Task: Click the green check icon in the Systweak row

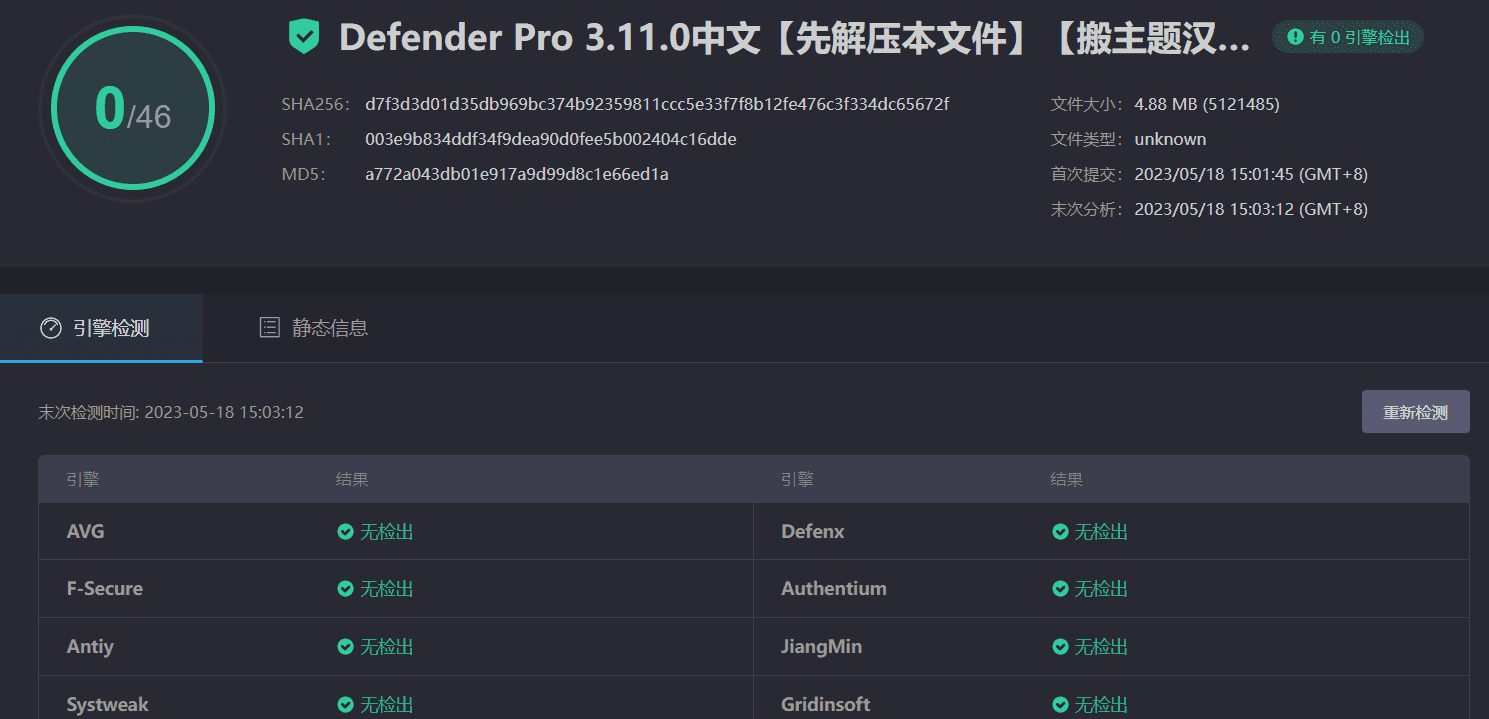Action: pyautogui.click(x=345, y=705)
